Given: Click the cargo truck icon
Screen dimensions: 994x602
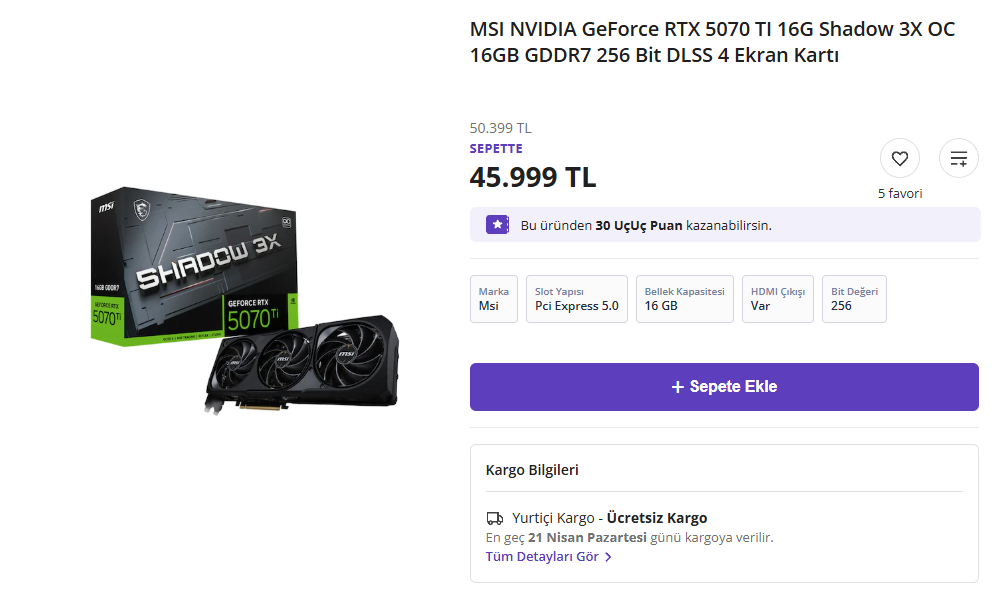Looking at the screenshot, I should [495, 518].
